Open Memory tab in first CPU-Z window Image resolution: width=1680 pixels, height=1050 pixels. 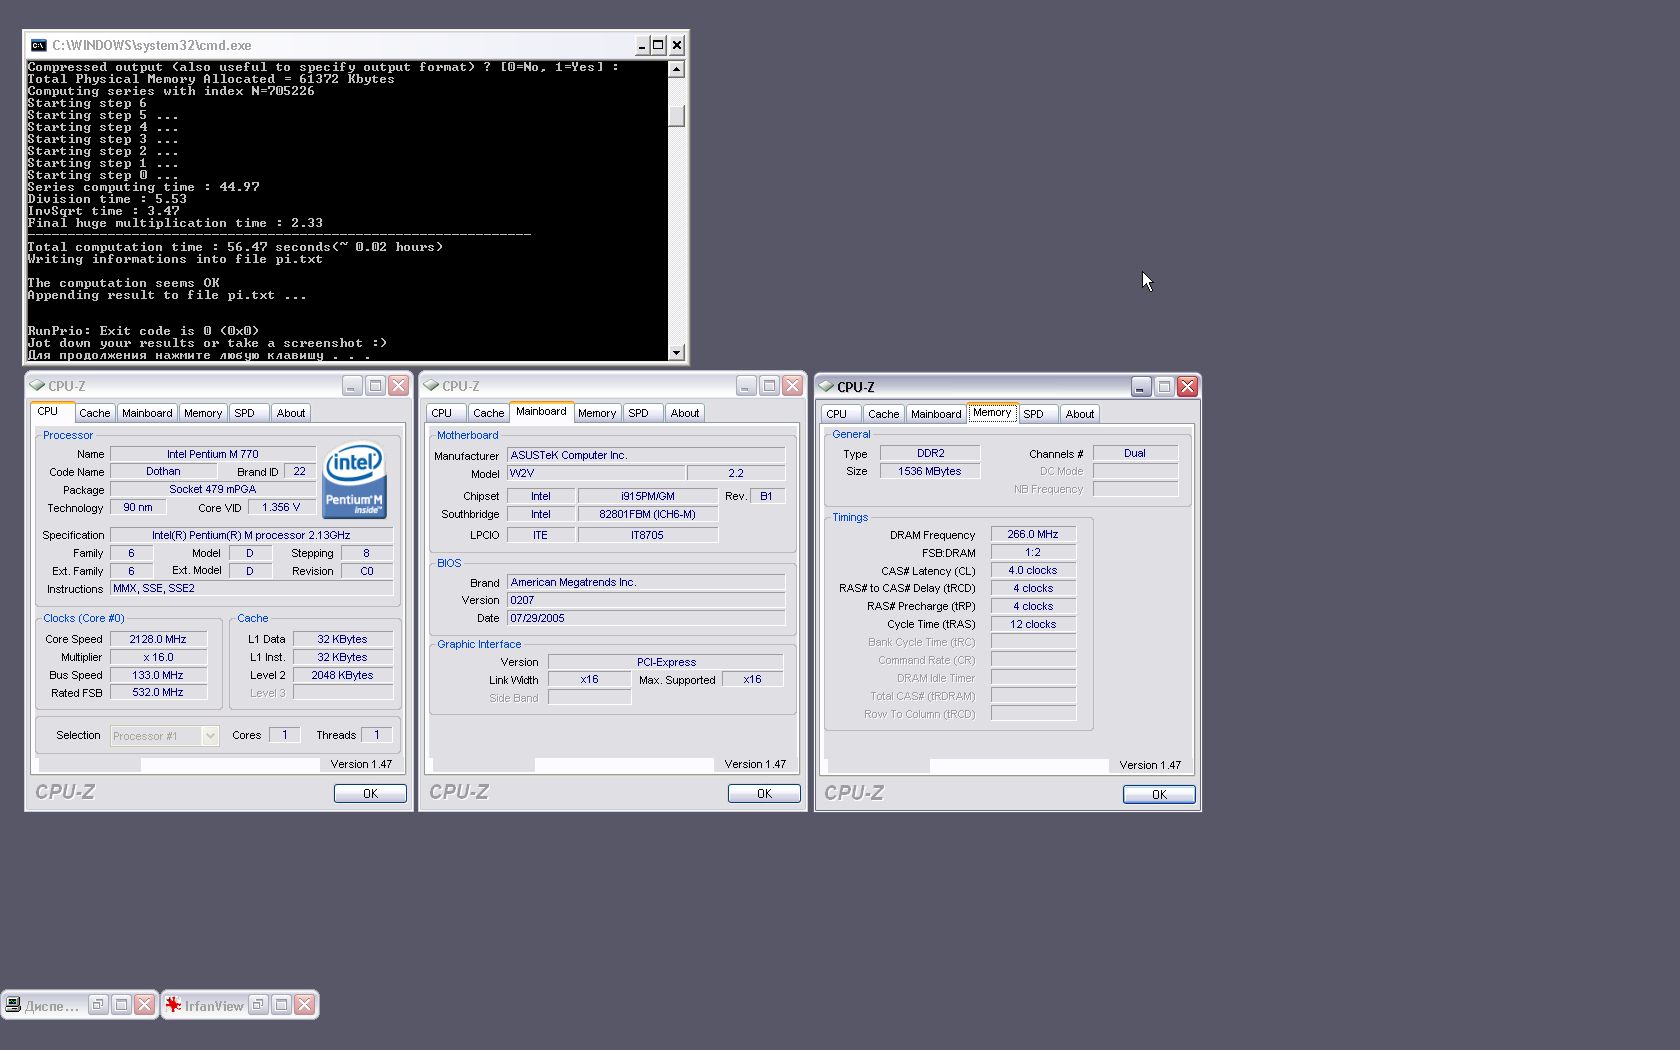[x=203, y=413]
